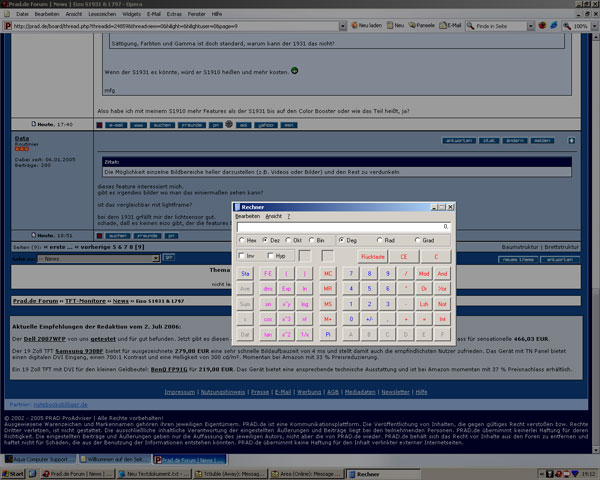
Task: Click the Rücktaste backspace button in calculator
Action: [372, 256]
